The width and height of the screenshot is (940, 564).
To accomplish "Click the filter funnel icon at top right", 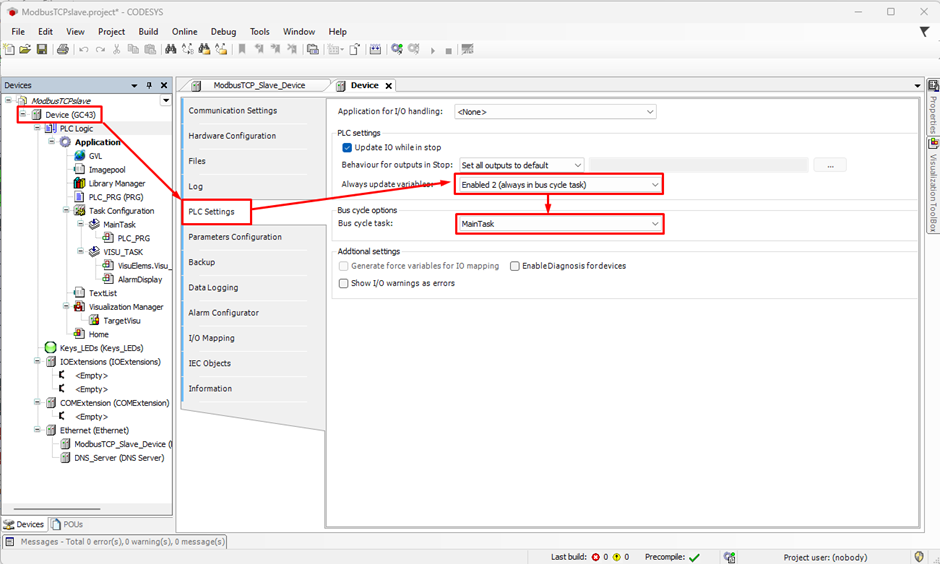I will [924, 32].
